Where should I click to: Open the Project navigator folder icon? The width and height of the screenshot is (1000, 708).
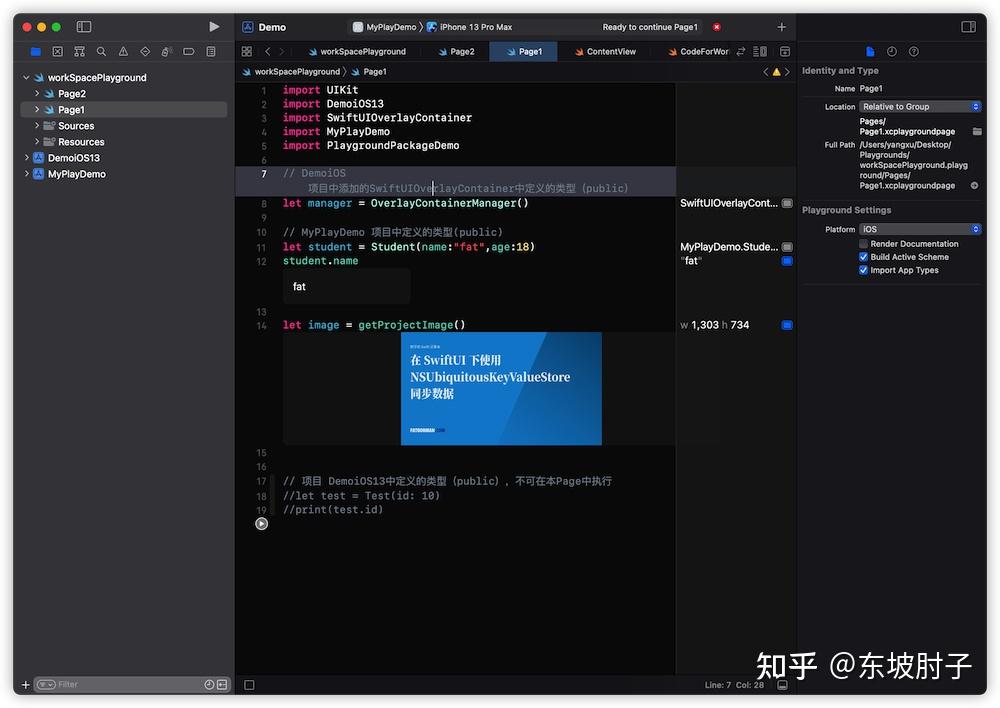[x=36, y=52]
